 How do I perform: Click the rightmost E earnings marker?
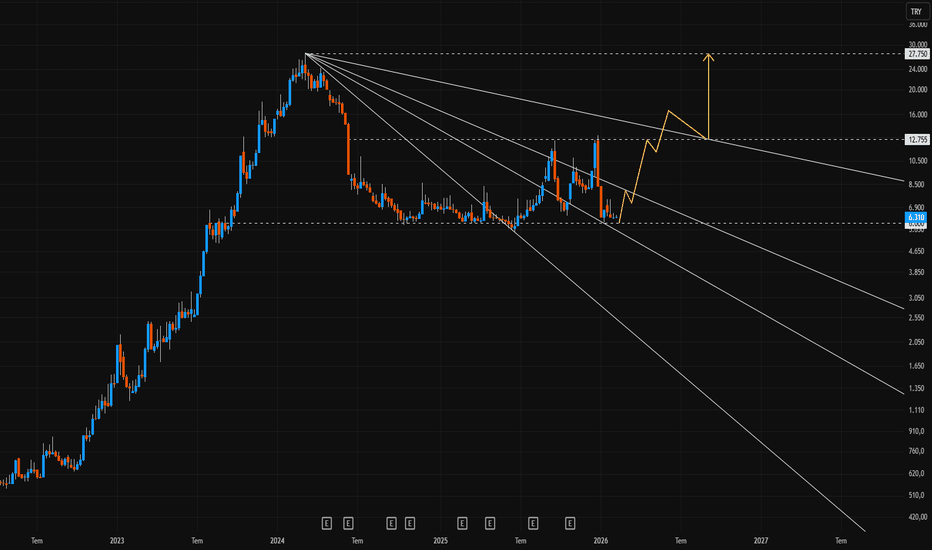(x=570, y=523)
